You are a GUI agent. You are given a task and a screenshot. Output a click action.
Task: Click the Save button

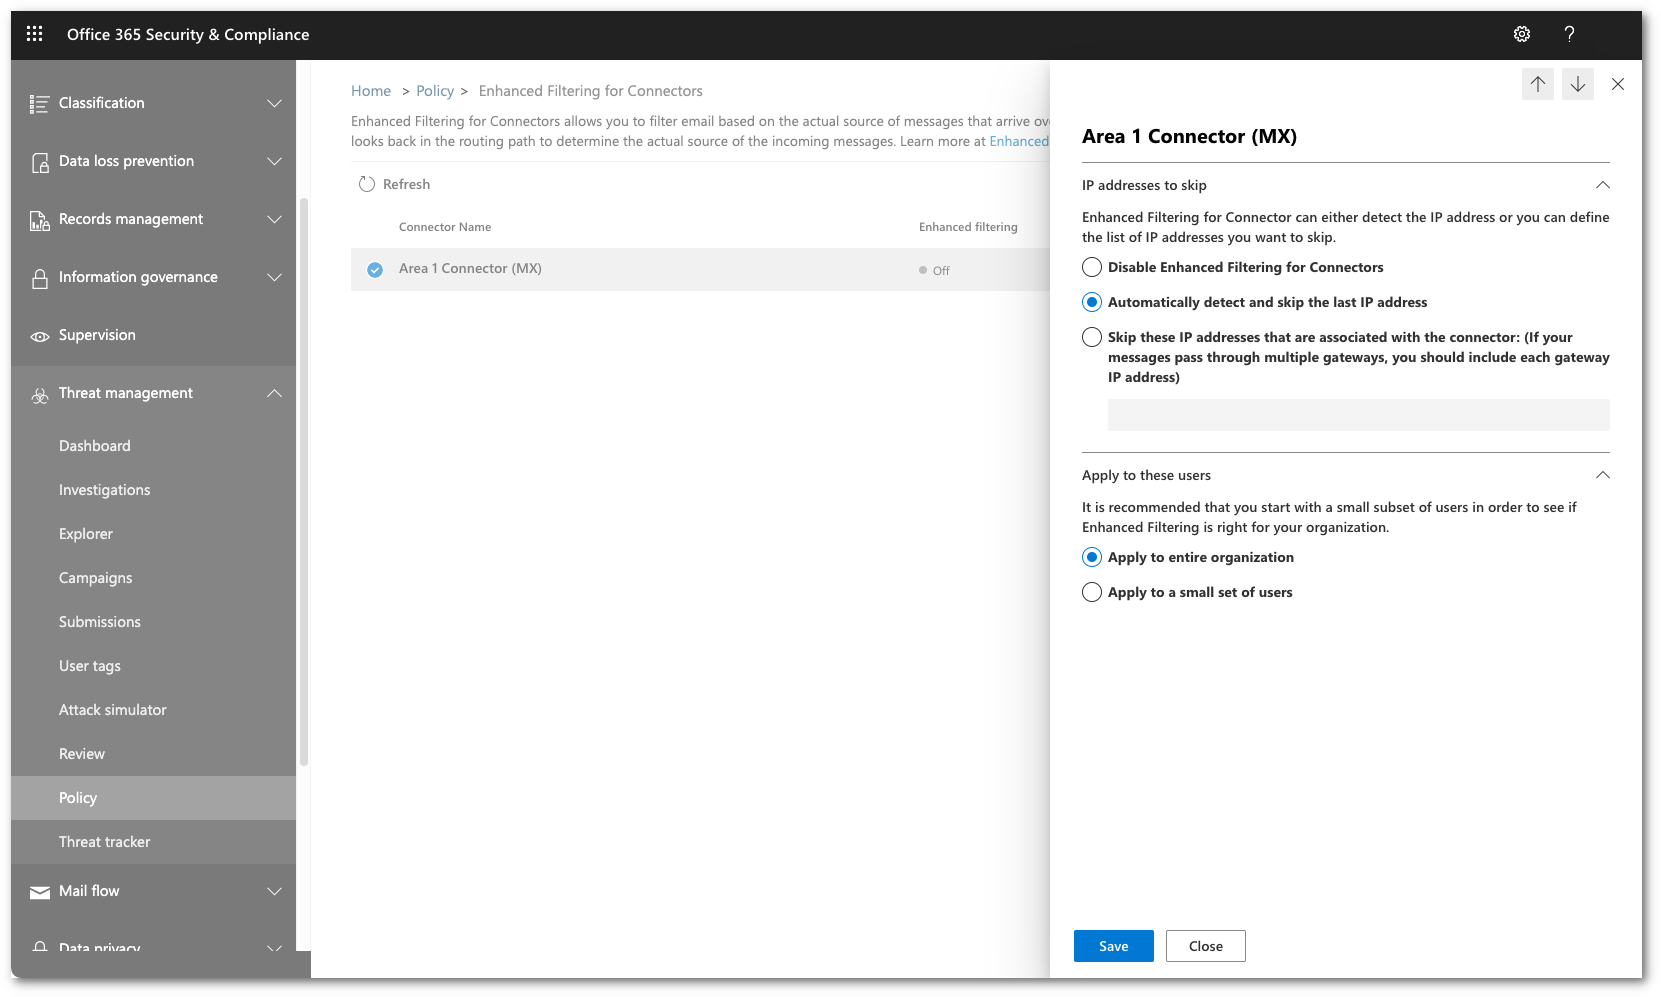(x=1113, y=945)
